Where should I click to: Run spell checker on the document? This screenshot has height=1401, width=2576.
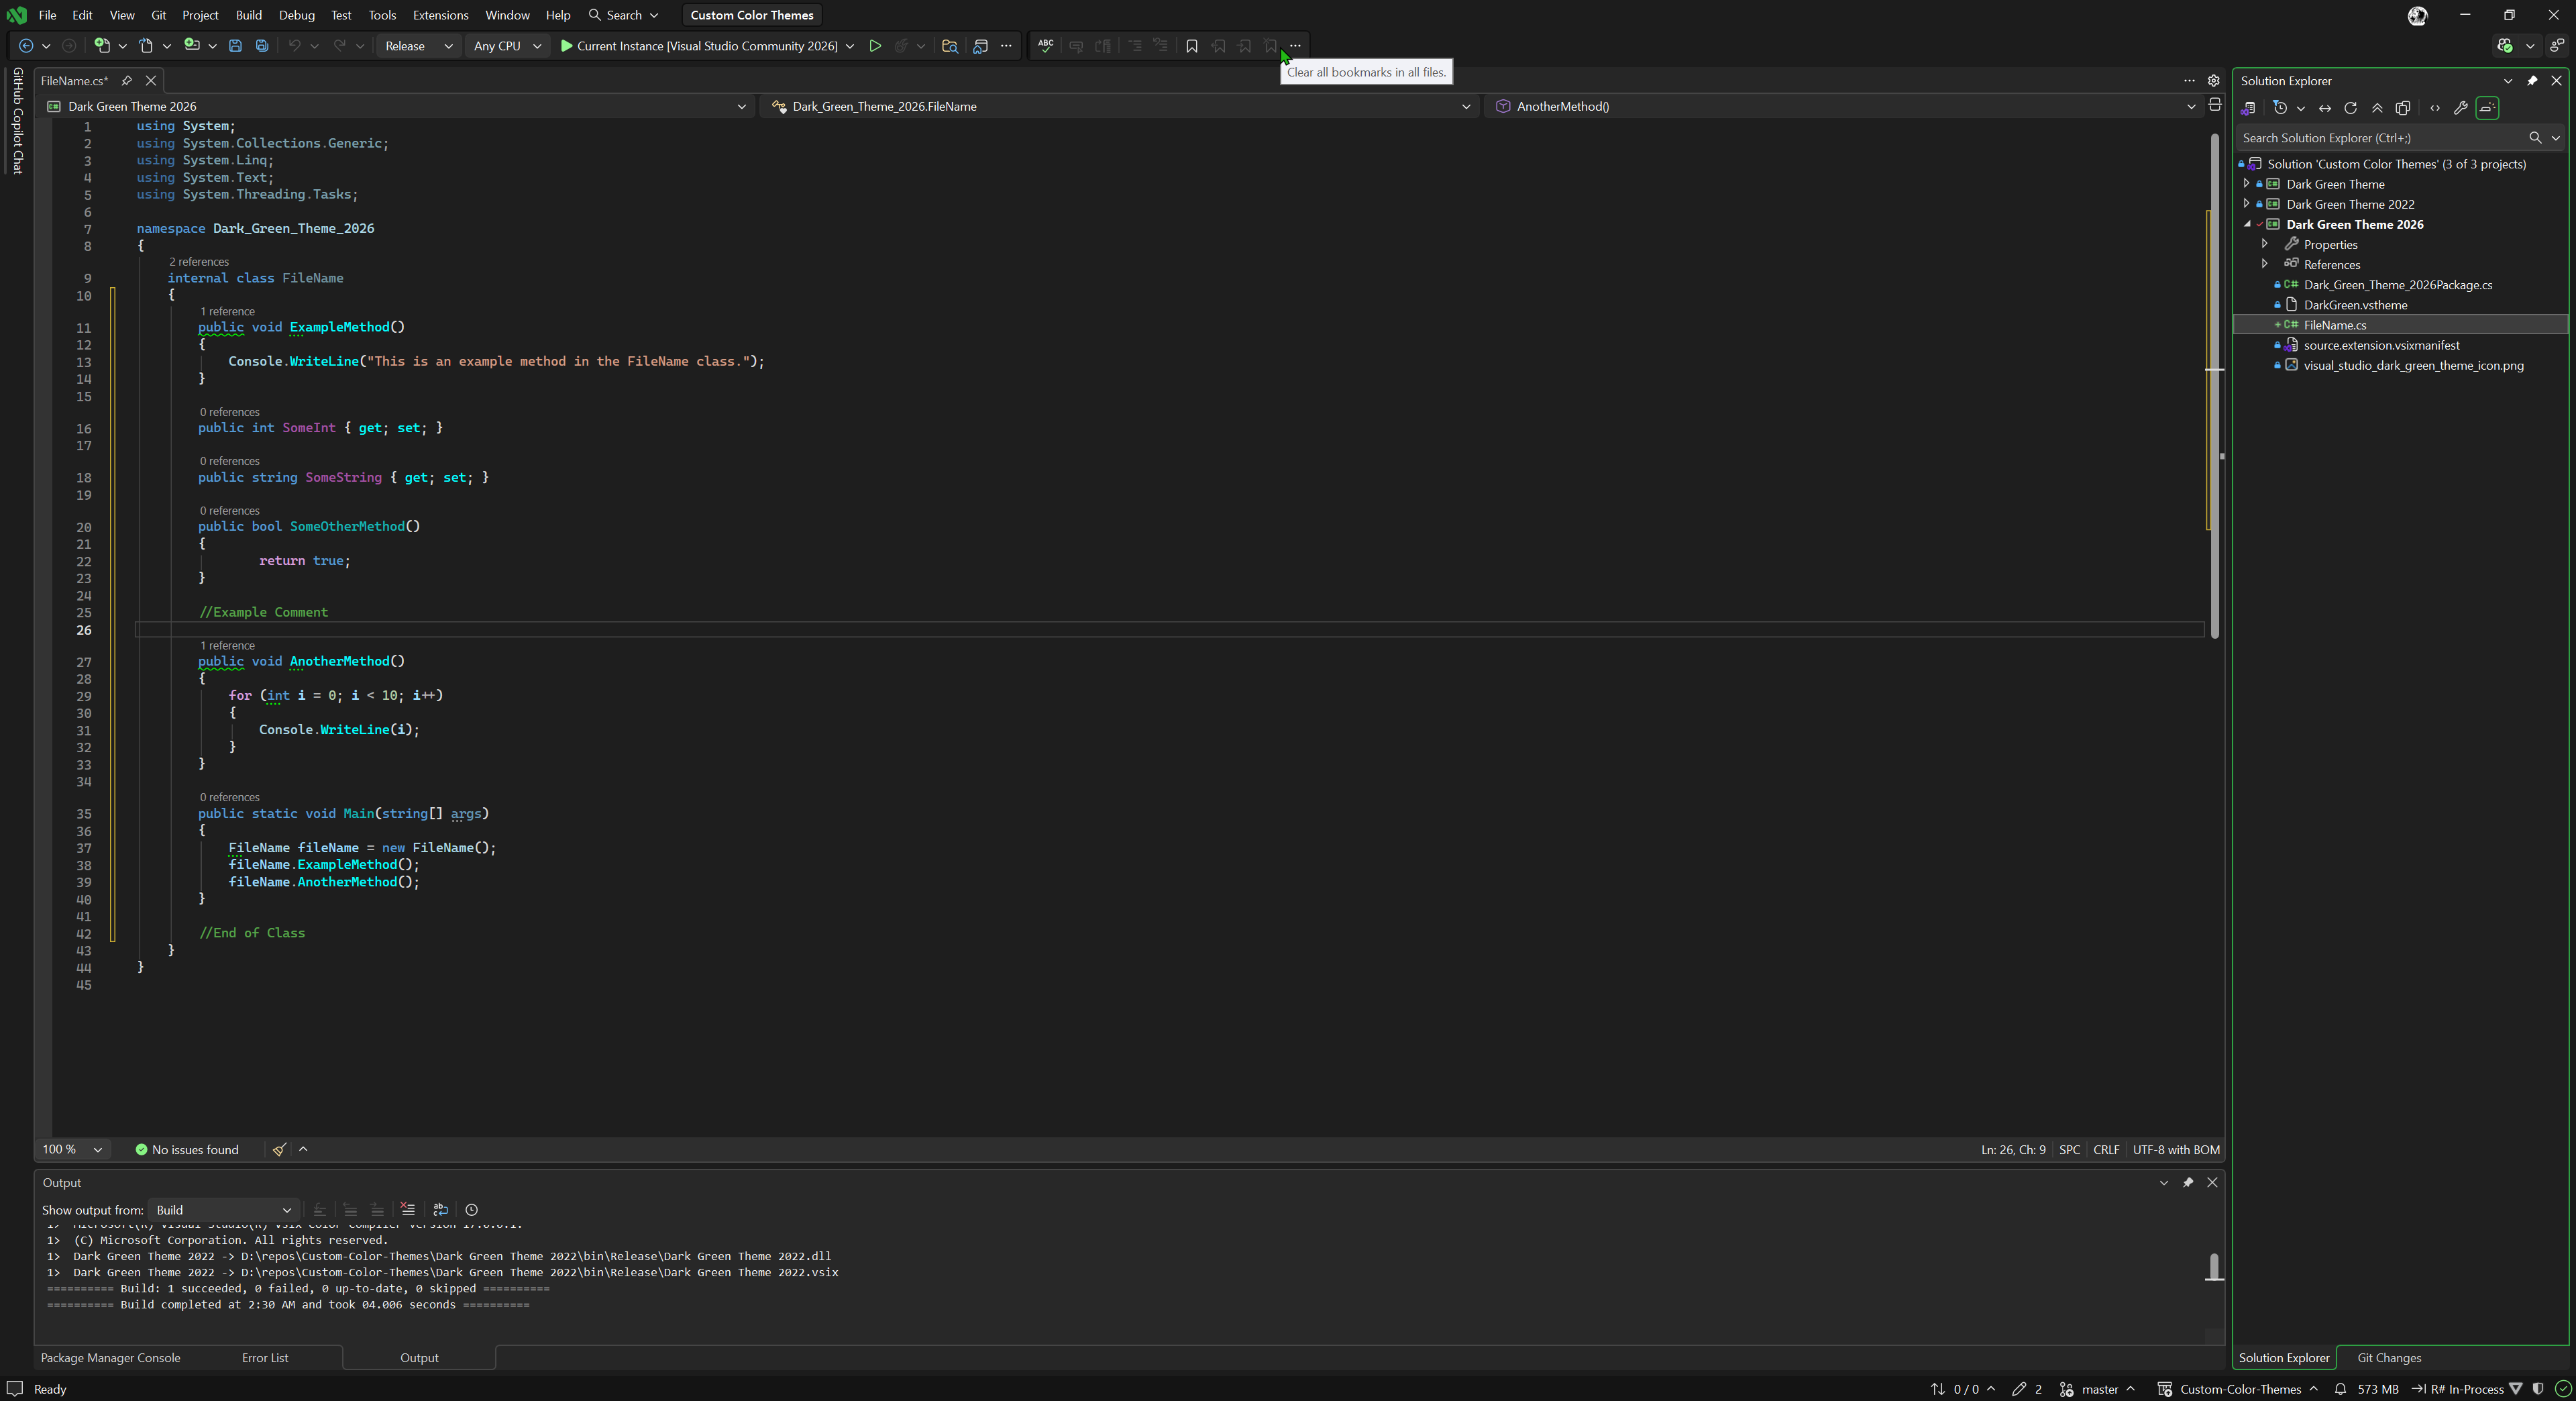1045,46
